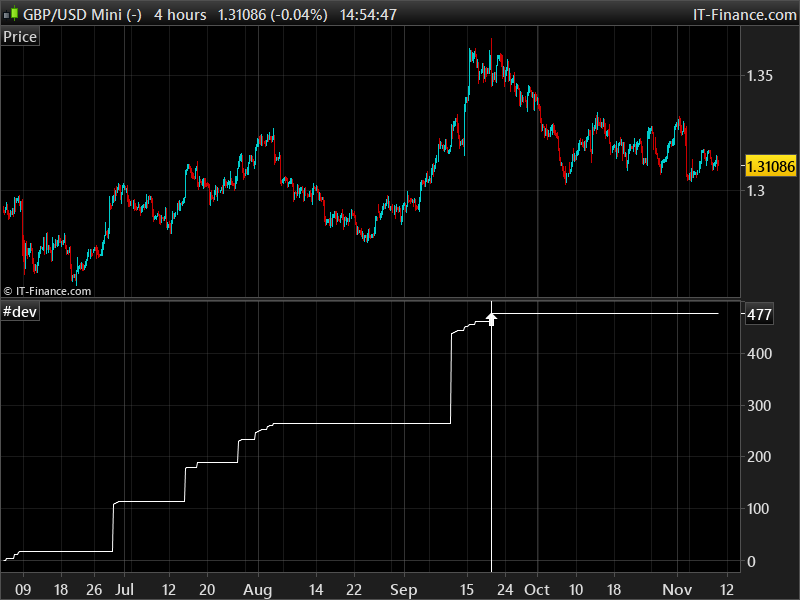Image resolution: width=800 pixels, height=600 pixels.
Task: Click the 400 level on #dev axis
Action: (759, 354)
